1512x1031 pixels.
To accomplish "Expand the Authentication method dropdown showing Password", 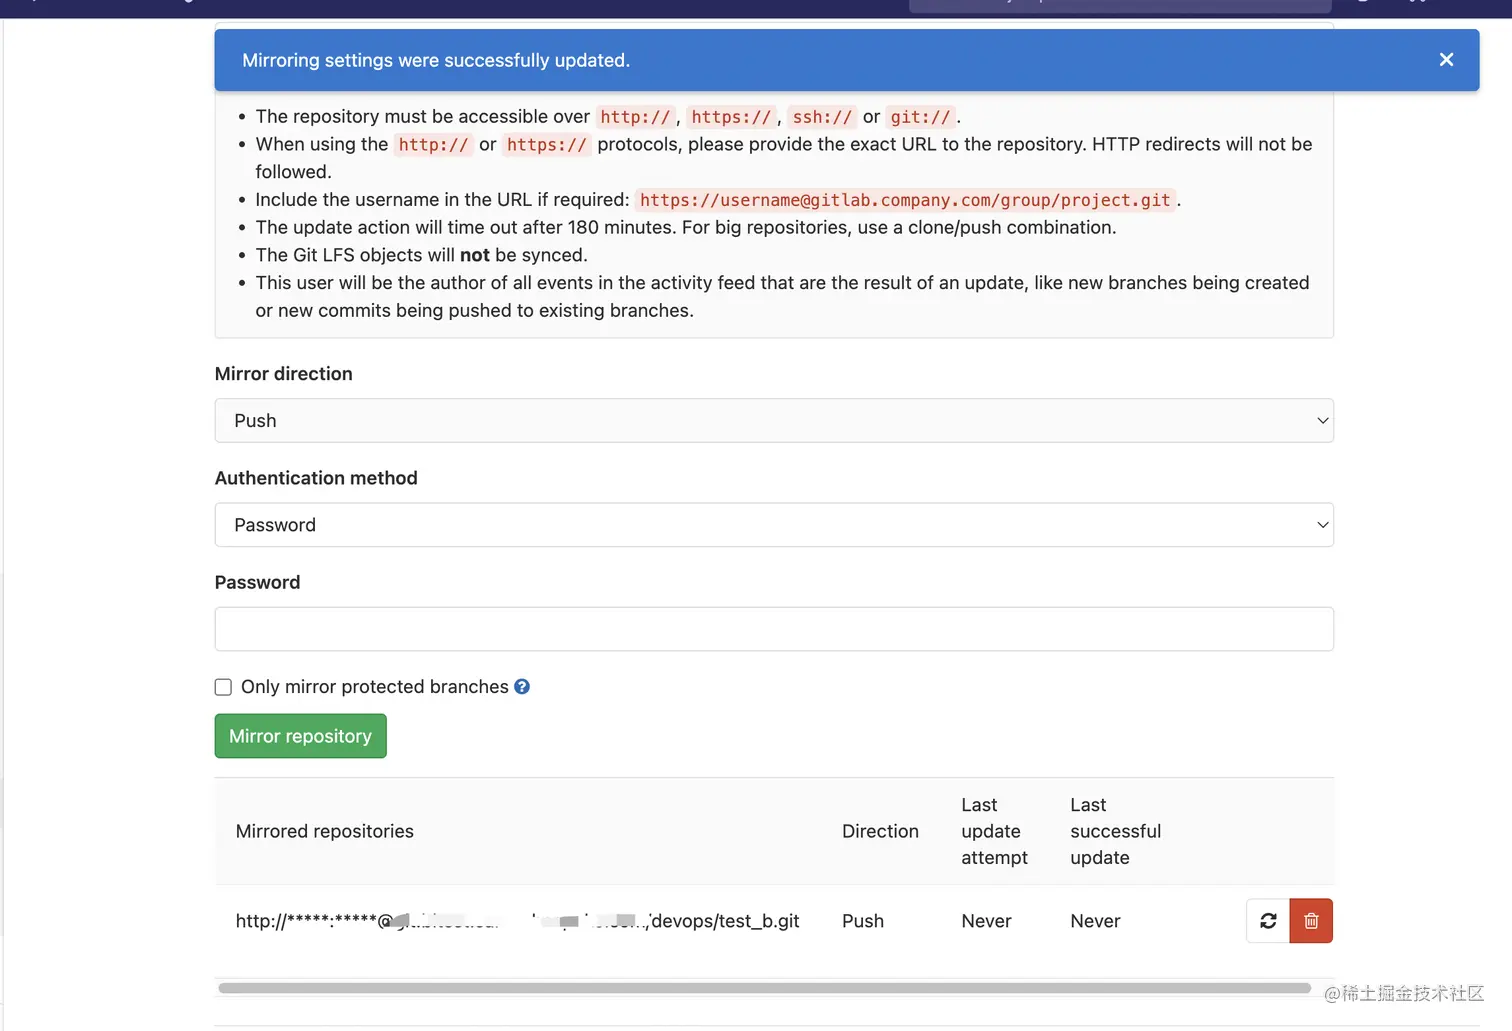I will [x=774, y=525].
